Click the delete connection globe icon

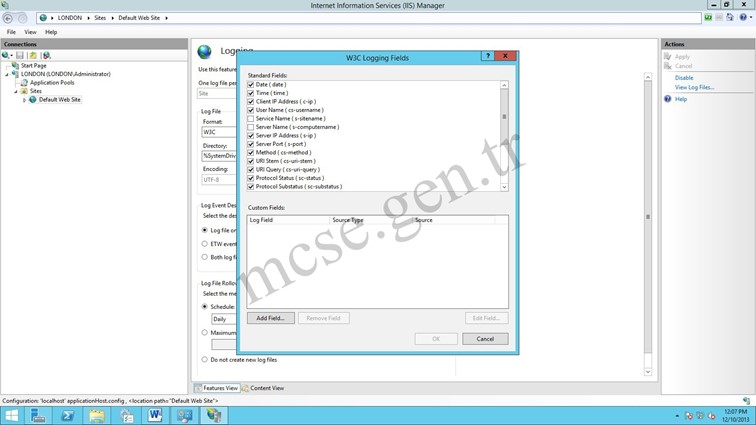46,55
